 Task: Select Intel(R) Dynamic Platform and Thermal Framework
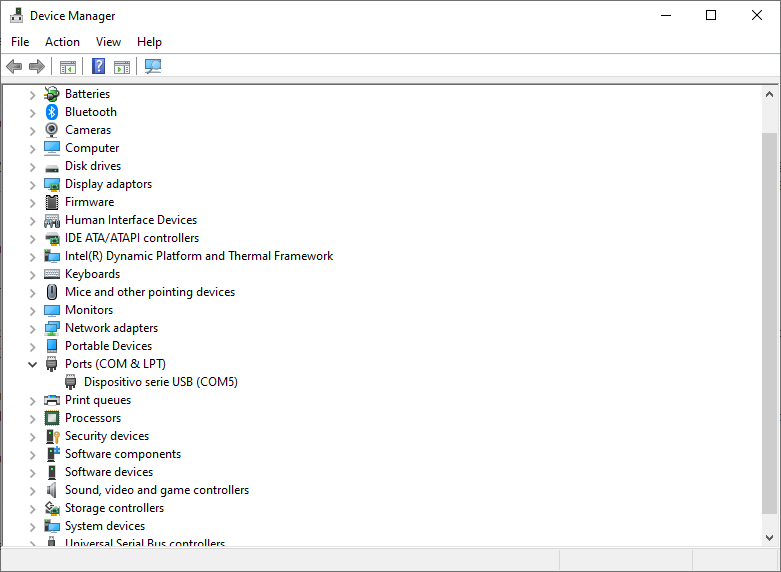tap(199, 256)
